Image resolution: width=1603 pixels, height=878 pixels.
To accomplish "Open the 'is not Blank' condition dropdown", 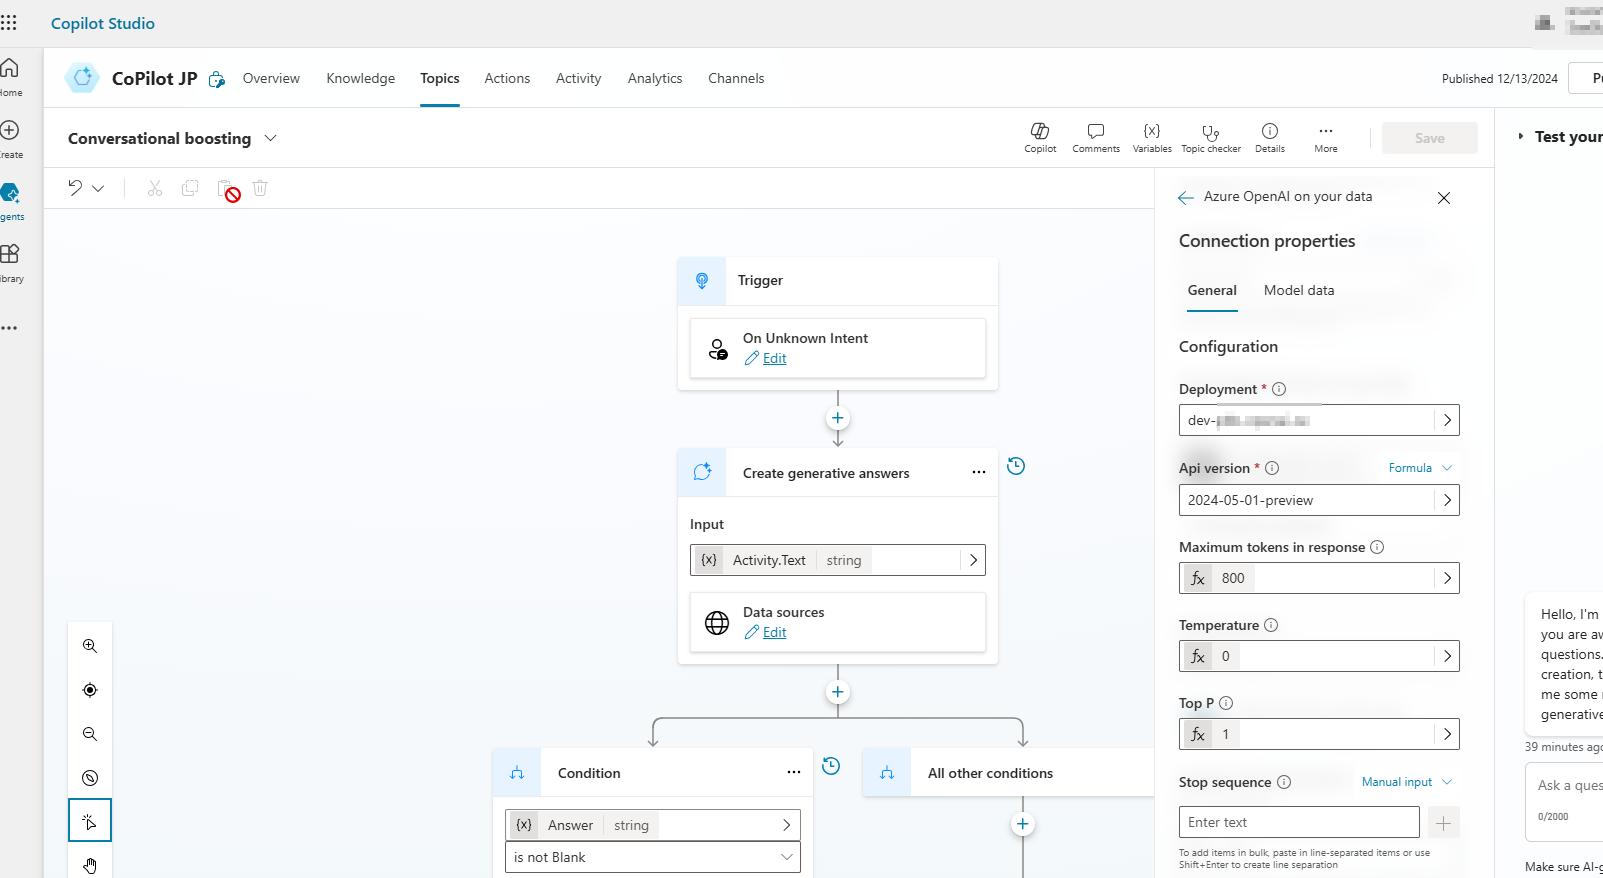I will pyautogui.click(x=653, y=857).
